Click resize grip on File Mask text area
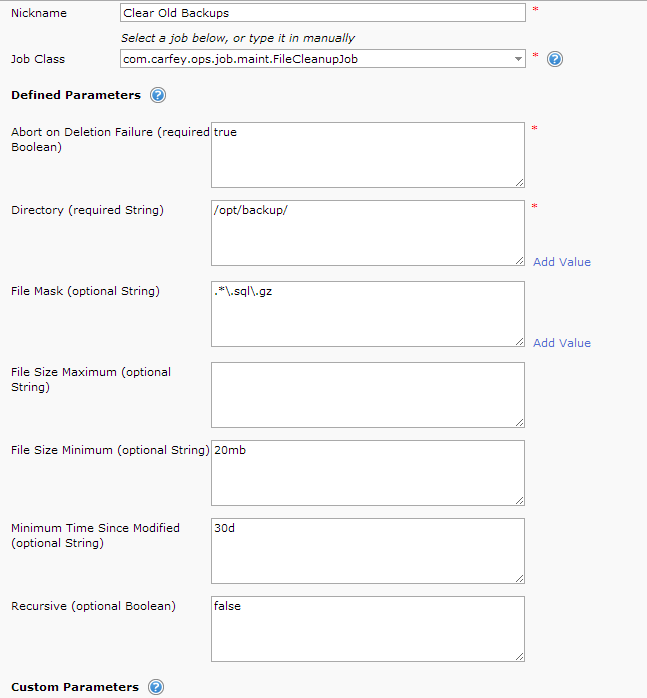The height and width of the screenshot is (698, 647). click(x=519, y=341)
